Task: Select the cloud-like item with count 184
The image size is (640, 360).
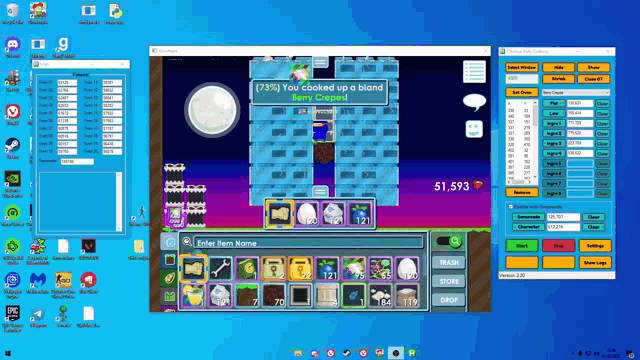Action: [x=380, y=296]
